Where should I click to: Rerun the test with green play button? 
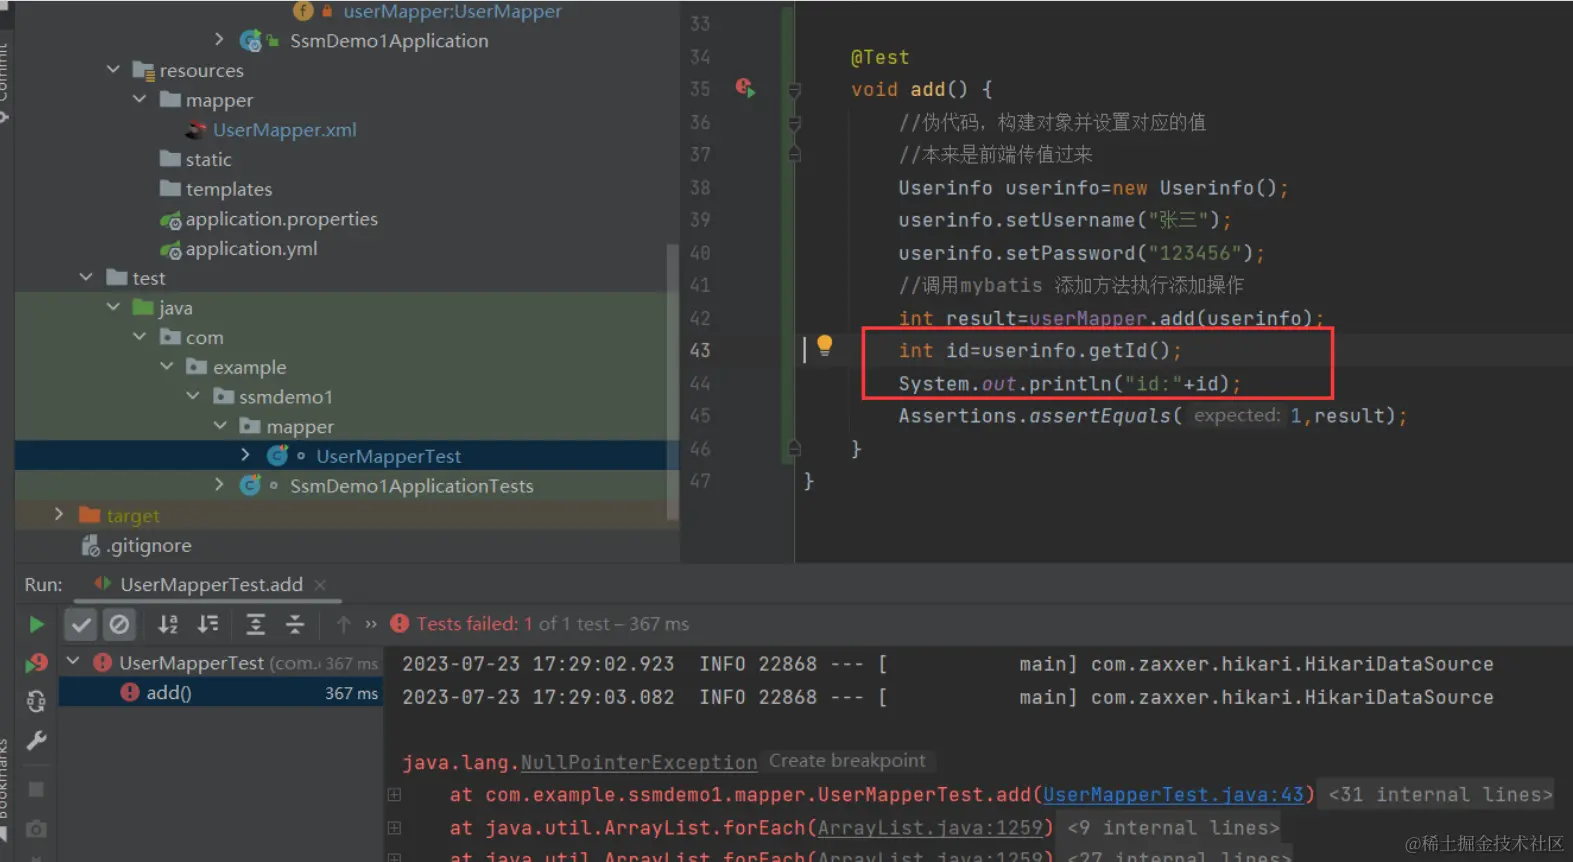(x=37, y=625)
